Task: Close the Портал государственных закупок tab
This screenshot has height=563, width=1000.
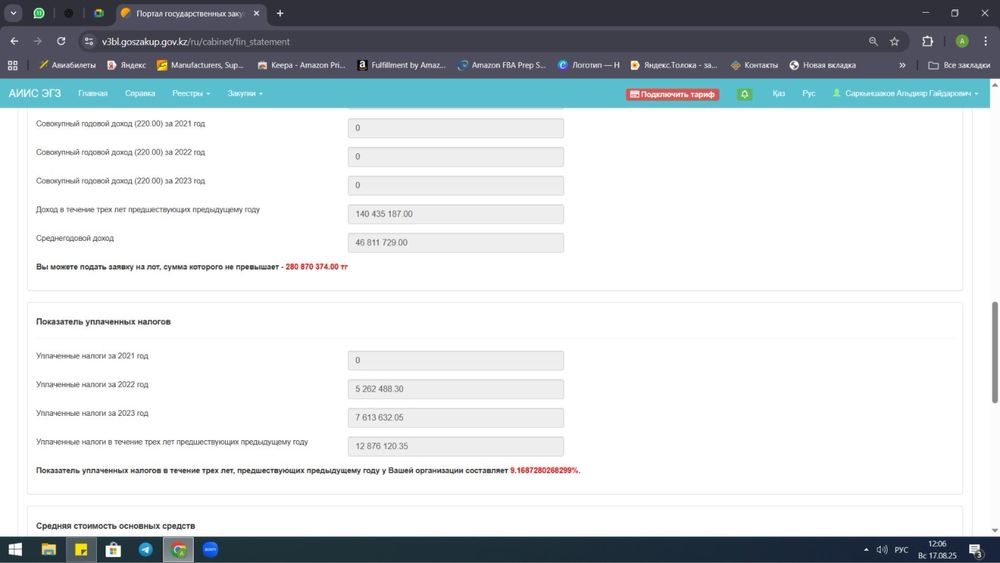Action: click(256, 13)
